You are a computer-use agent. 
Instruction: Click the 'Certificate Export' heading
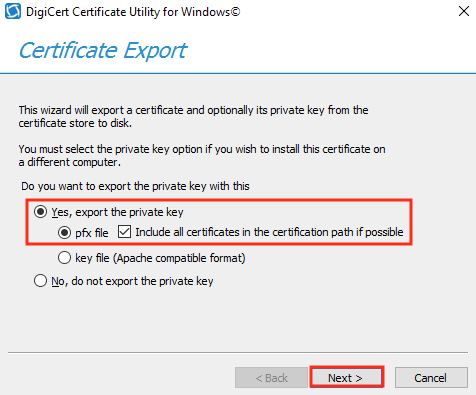pos(103,51)
